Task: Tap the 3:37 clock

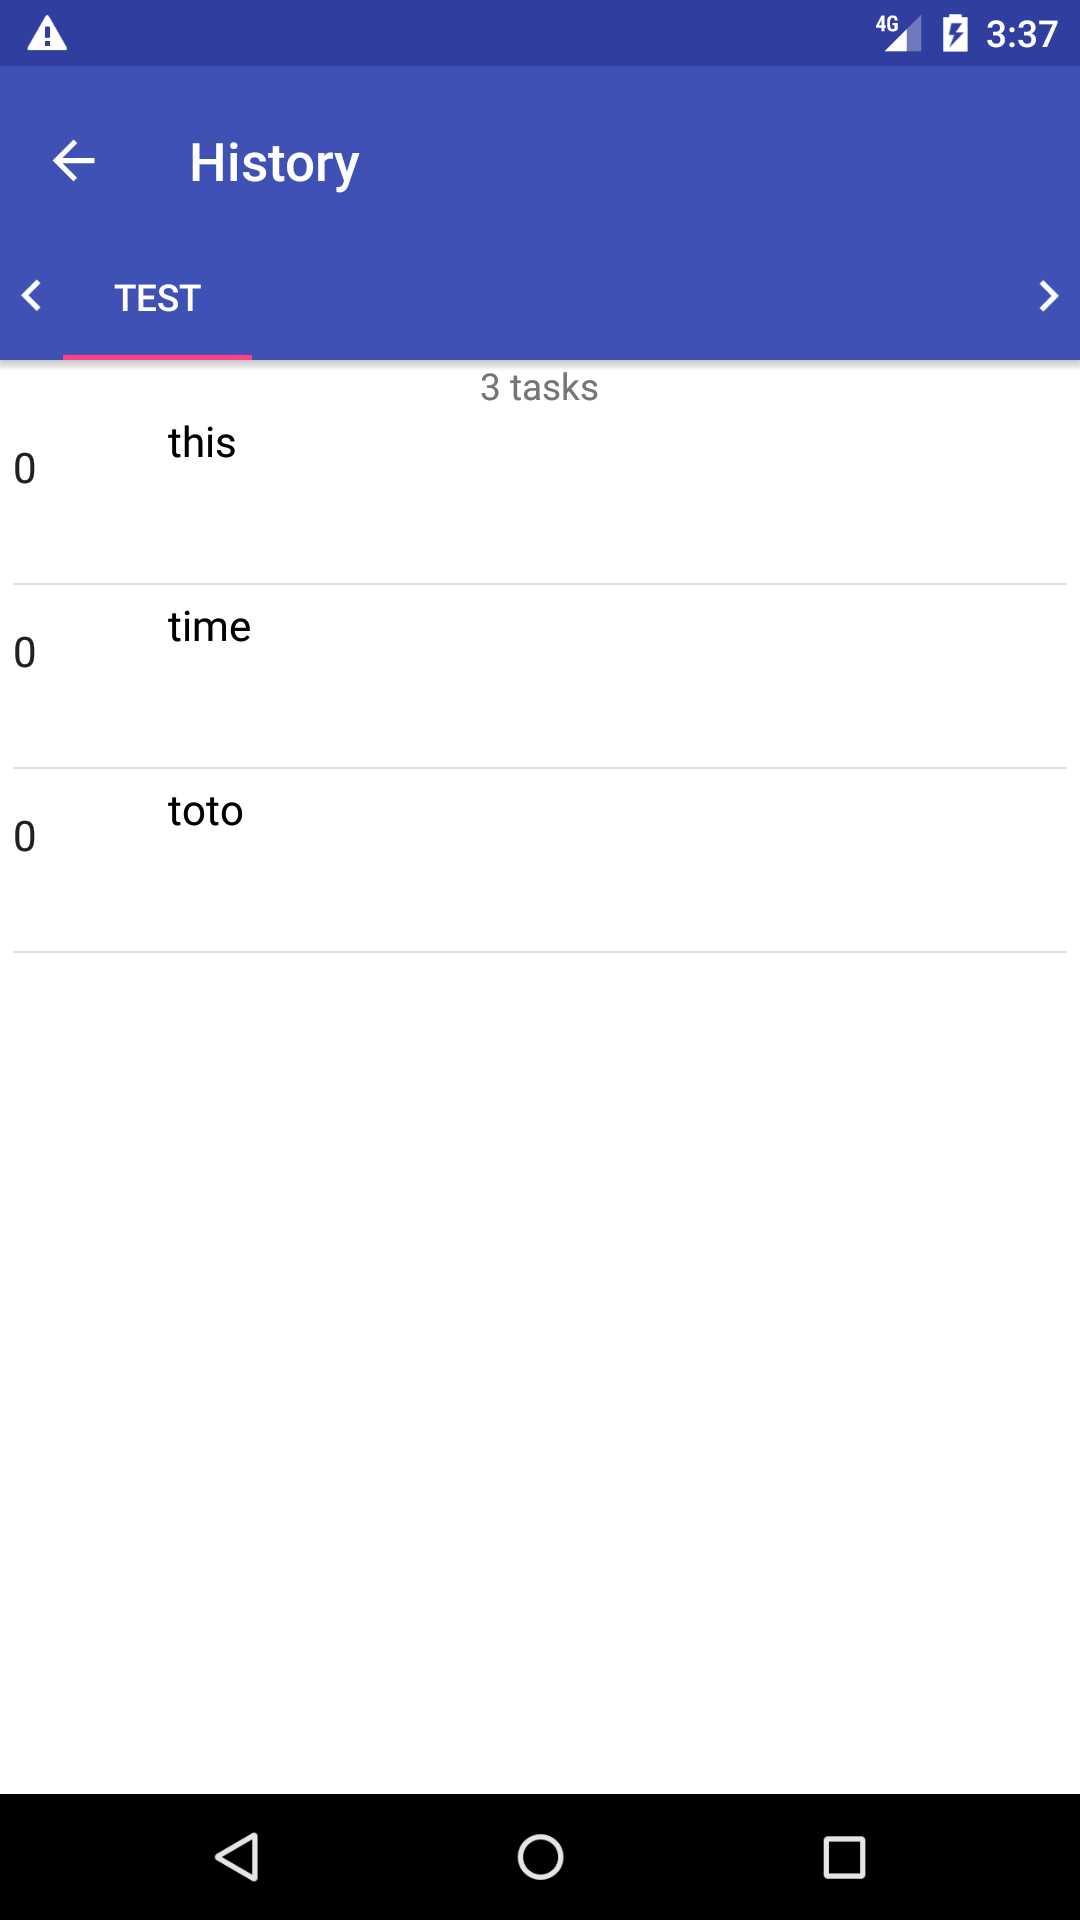Action: click(1021, 34)
